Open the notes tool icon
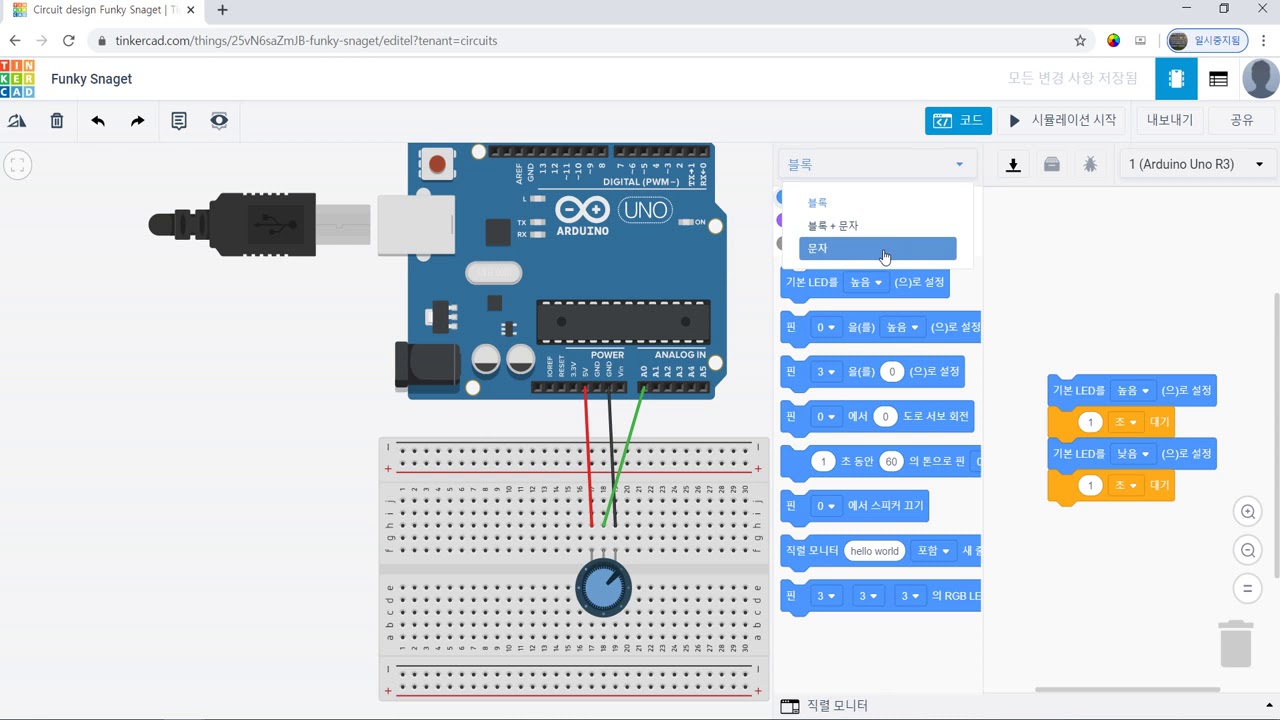Viewport: 1280px width, 720px height. click(179, 121)
